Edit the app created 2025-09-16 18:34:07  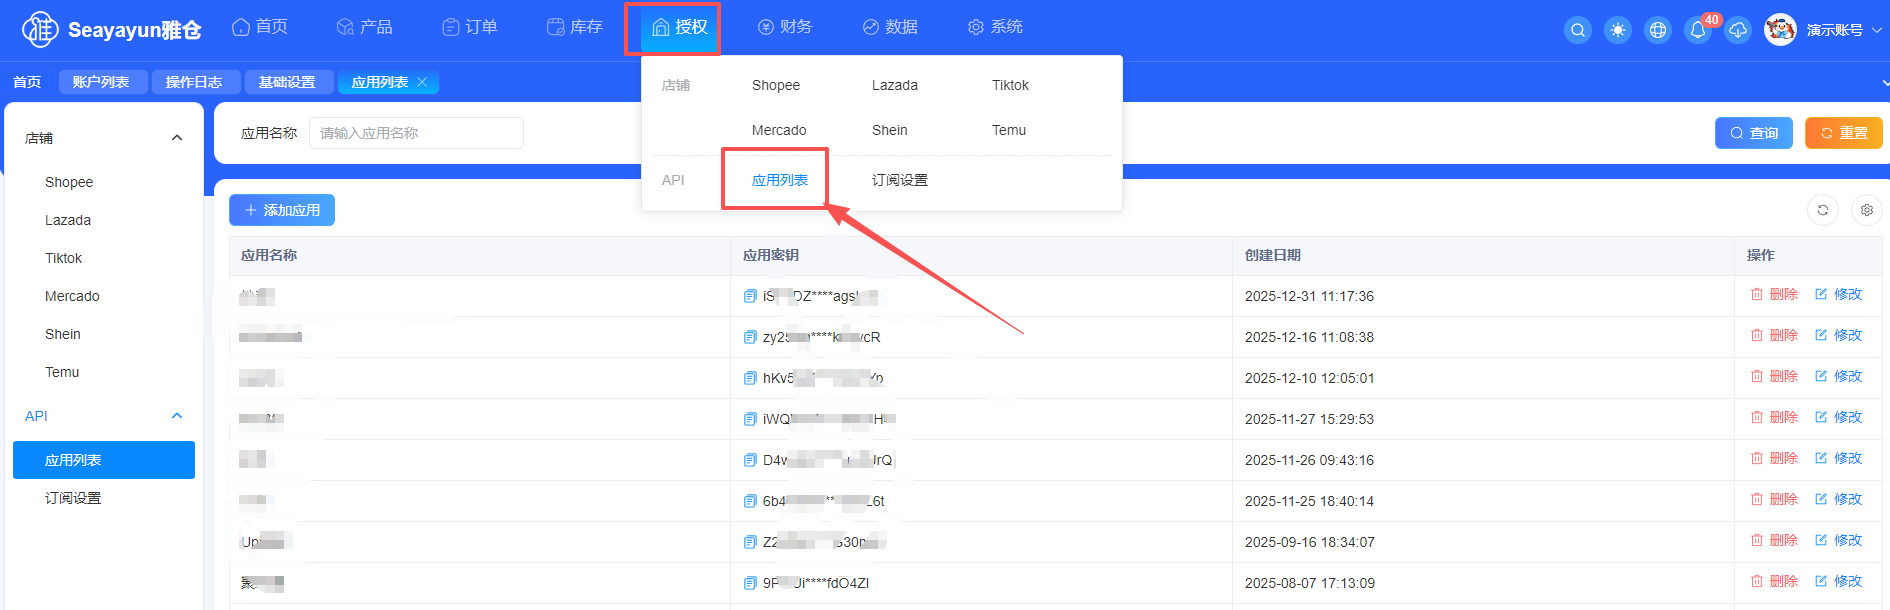click(1838, 540)
